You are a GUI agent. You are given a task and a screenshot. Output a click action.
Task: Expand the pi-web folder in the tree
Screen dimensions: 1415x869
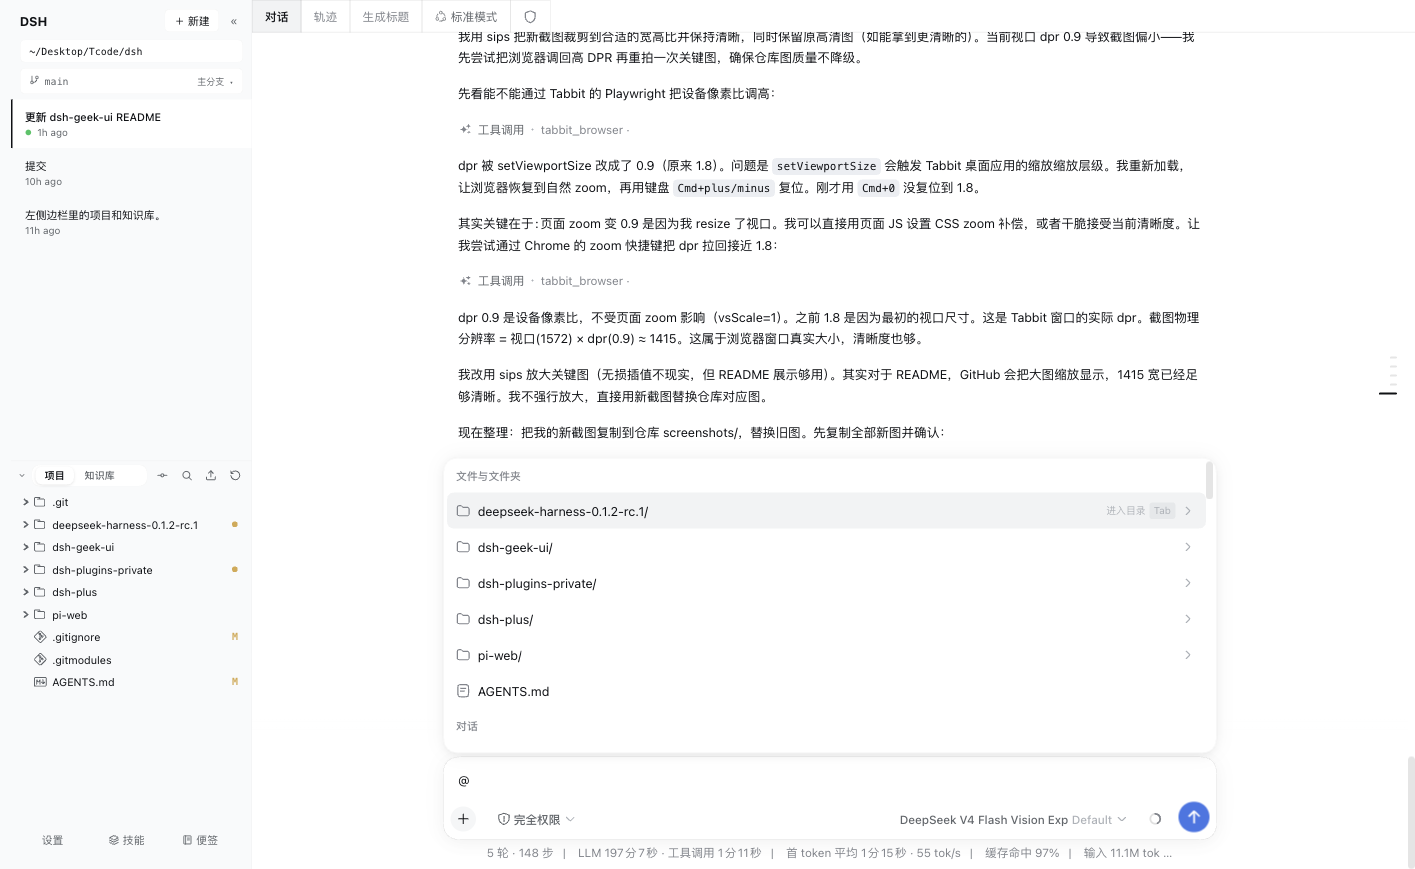26,615
